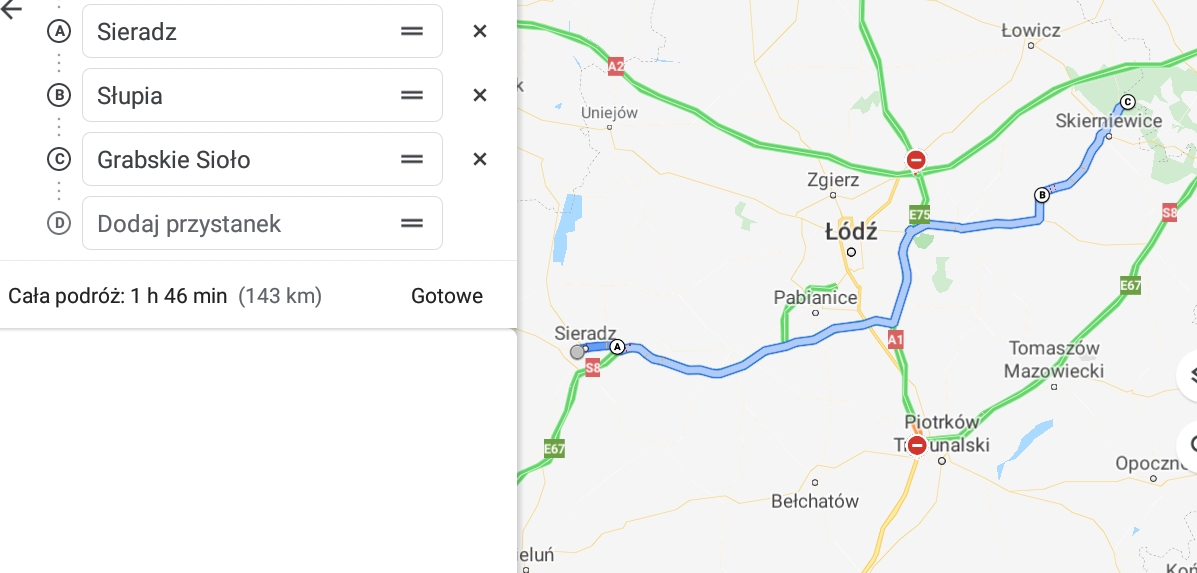Click the Dodaj przystanek field

[240, 223]
